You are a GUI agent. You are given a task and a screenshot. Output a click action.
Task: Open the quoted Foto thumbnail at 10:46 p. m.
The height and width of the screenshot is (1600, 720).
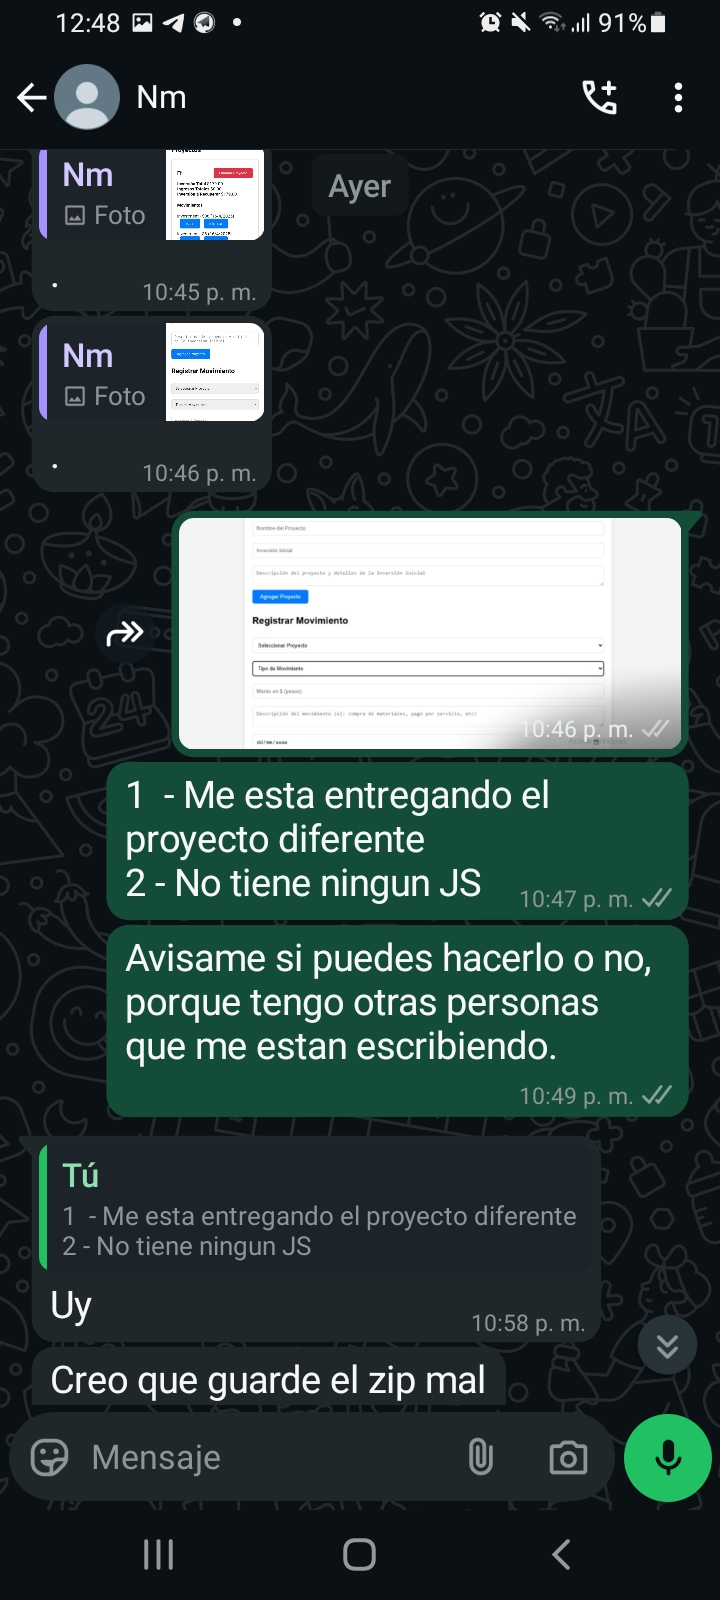(x=215, y=372)
